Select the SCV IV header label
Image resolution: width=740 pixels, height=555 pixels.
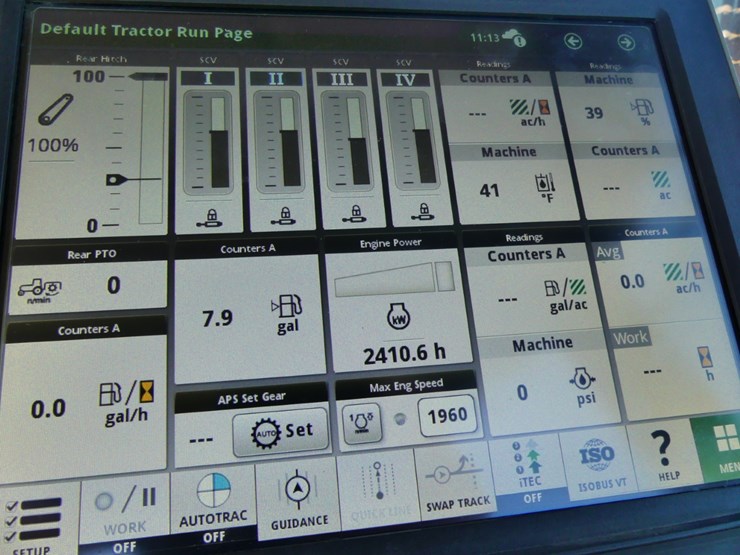(x=405, y=80)
